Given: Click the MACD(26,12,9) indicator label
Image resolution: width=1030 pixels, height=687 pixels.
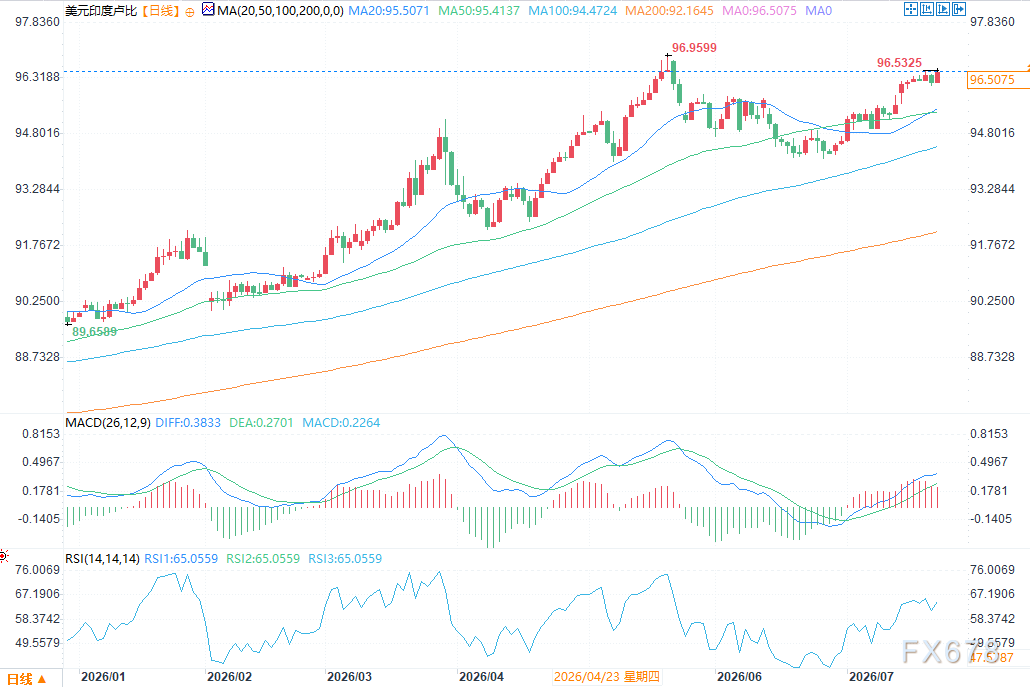Looking at the screenshot, I should 108,422.
